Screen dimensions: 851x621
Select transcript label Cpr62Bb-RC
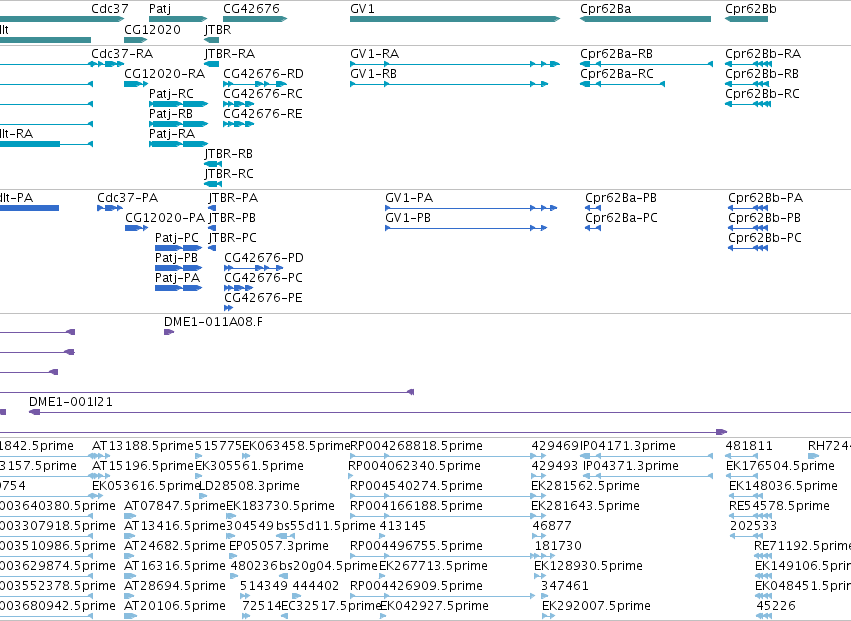(762, 94)
